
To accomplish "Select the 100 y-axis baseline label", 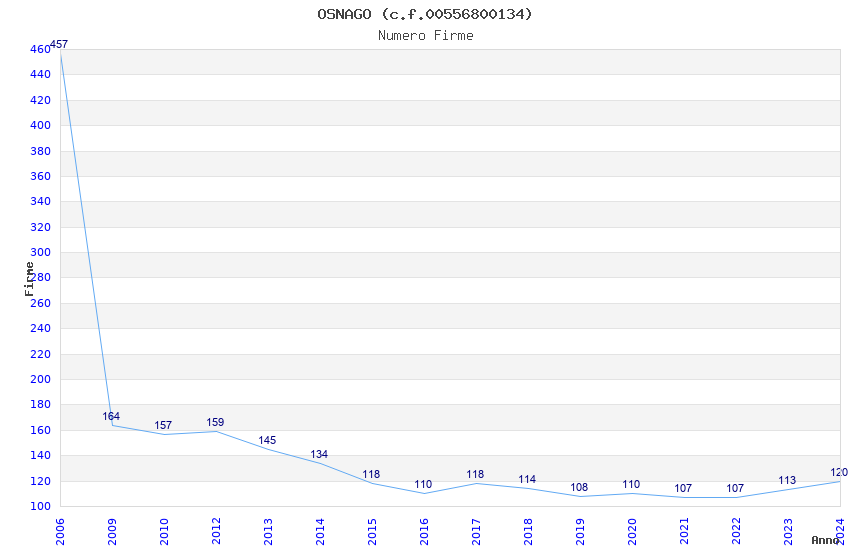I will (x=40, y=506).
